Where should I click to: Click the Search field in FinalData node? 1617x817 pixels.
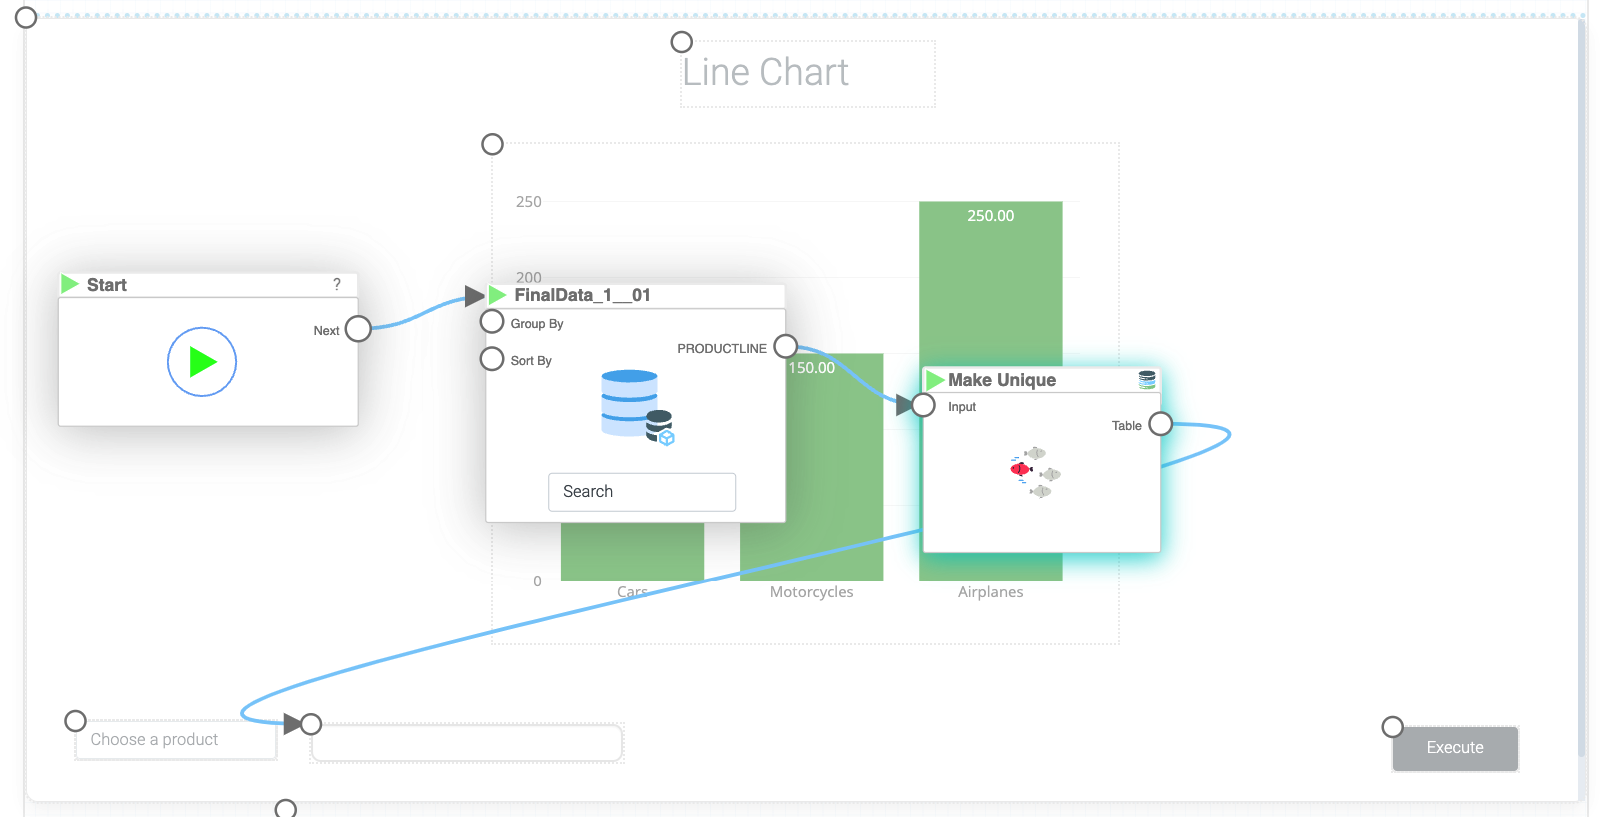642,492
